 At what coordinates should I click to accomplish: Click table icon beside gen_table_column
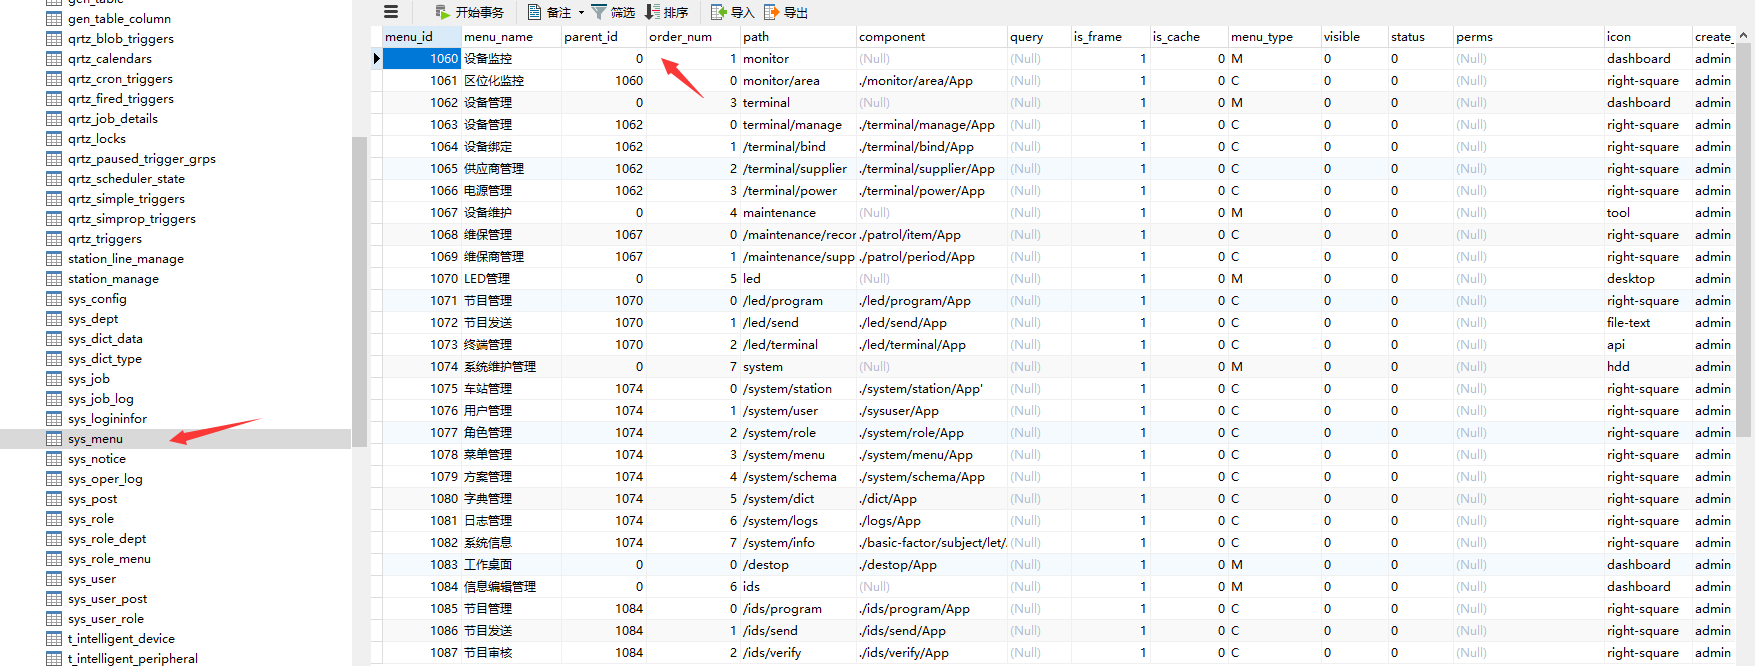54,19
